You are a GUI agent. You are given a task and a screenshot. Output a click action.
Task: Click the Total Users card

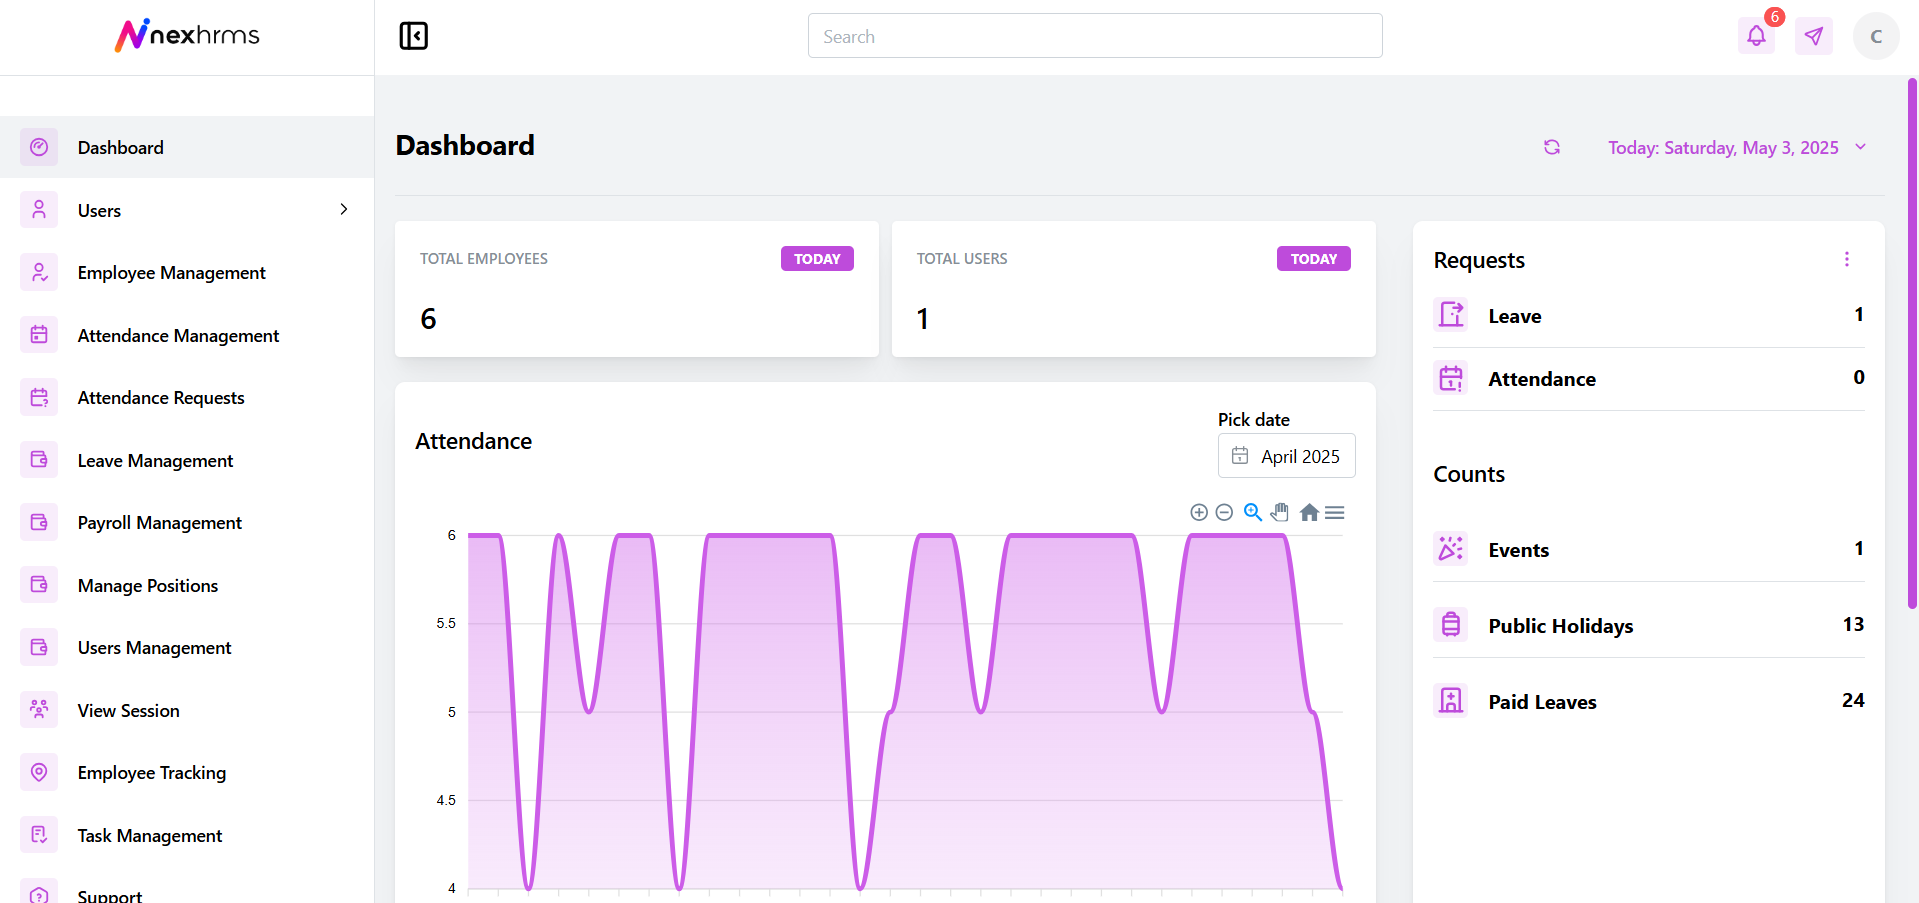[x=1133, y=289]
